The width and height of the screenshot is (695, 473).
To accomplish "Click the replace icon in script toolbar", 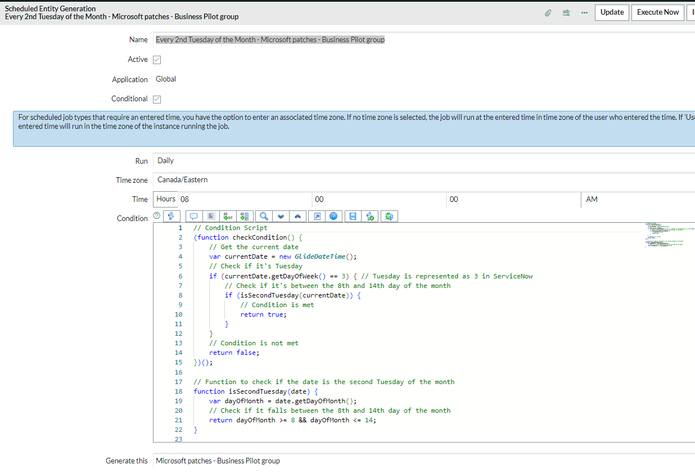I will (x=228, y=216).
